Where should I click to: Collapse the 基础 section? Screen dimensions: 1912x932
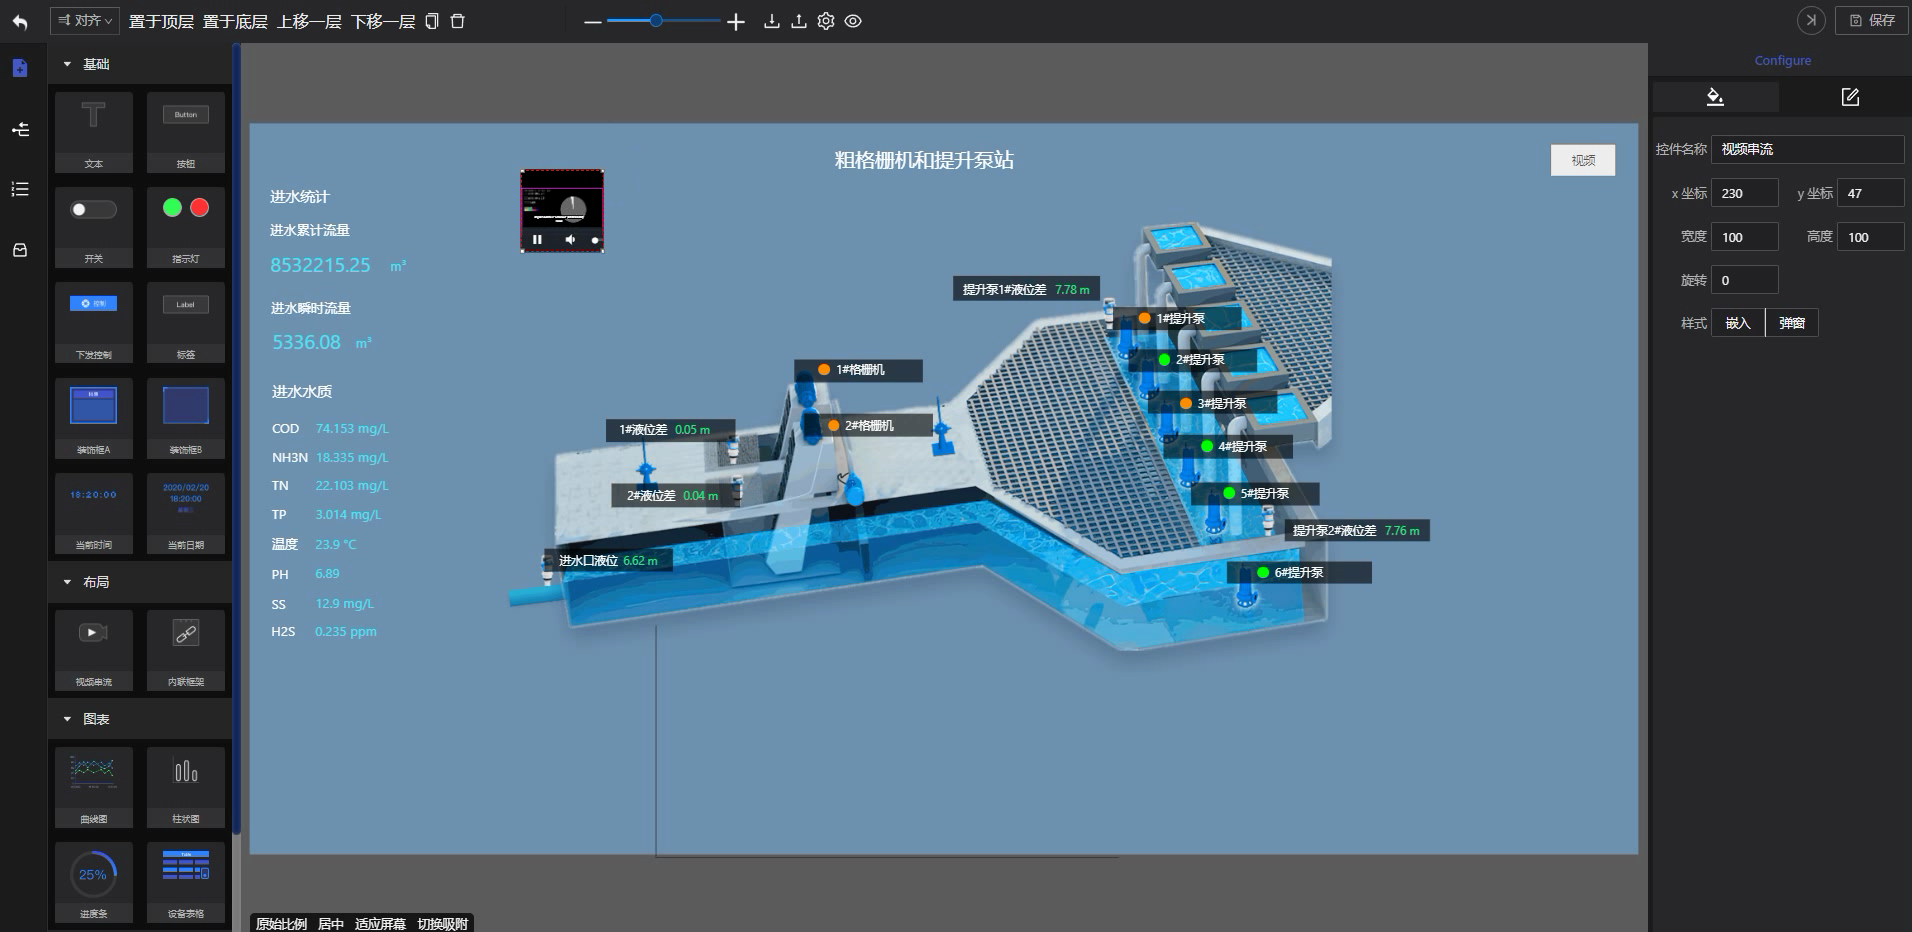pos(68,64)
